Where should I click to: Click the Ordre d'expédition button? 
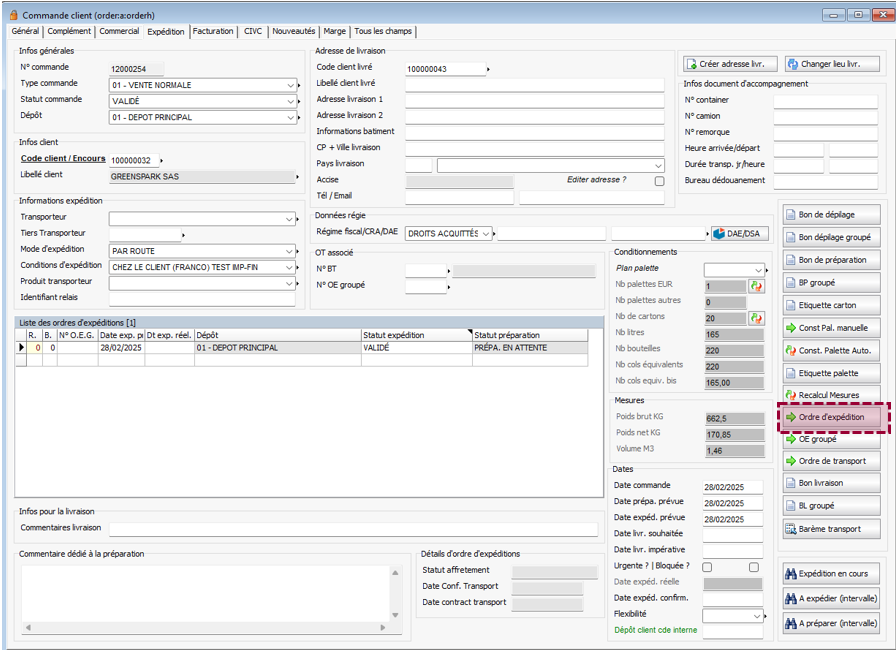(831, 417)
